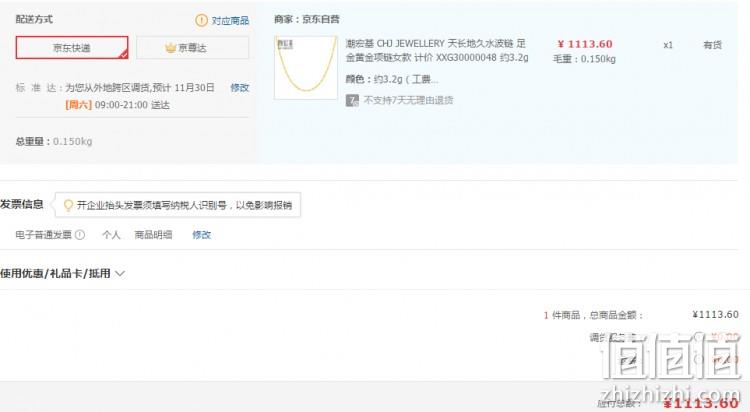
Task: Click the info icon beside 电子普通发票
Action: tap(80, 234)
